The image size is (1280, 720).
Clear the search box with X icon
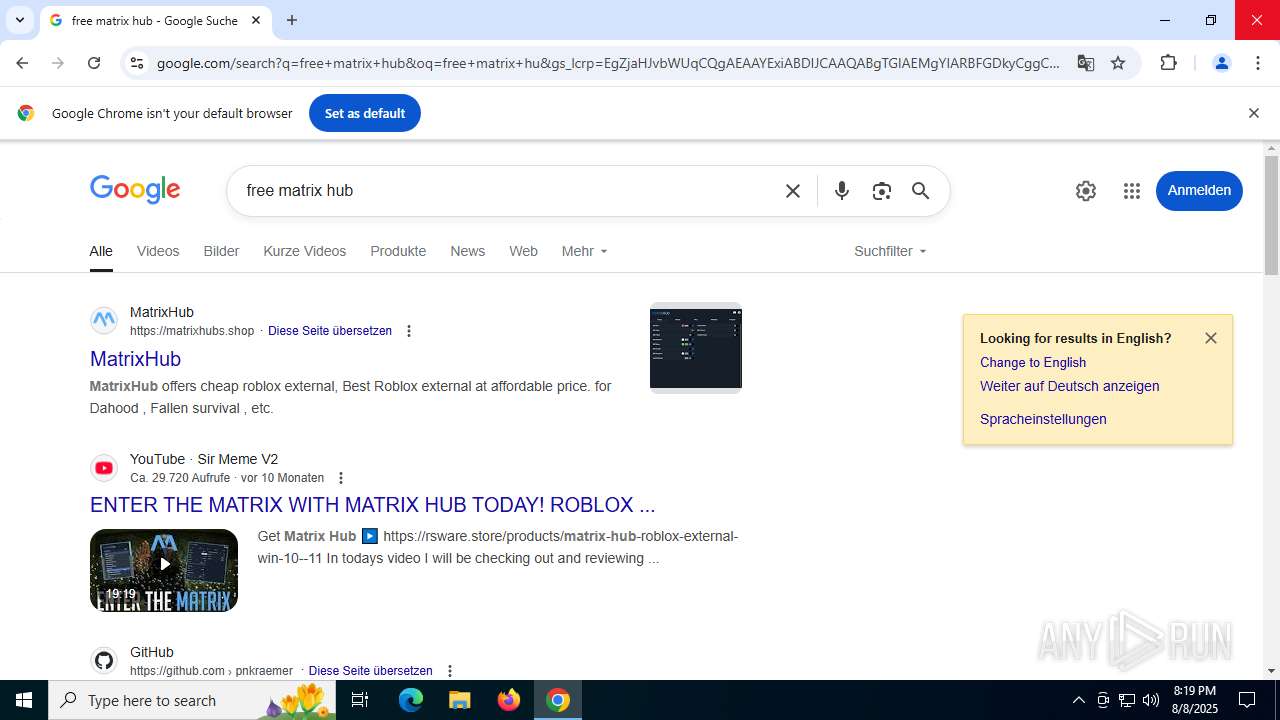click(x=793, y=191)
